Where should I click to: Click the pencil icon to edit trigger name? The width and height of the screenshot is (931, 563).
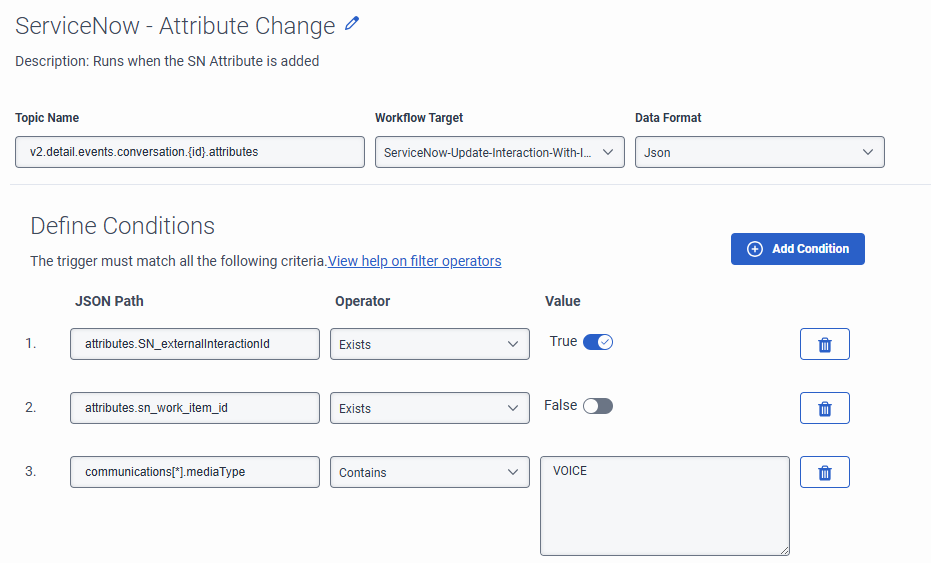(352, 24)
